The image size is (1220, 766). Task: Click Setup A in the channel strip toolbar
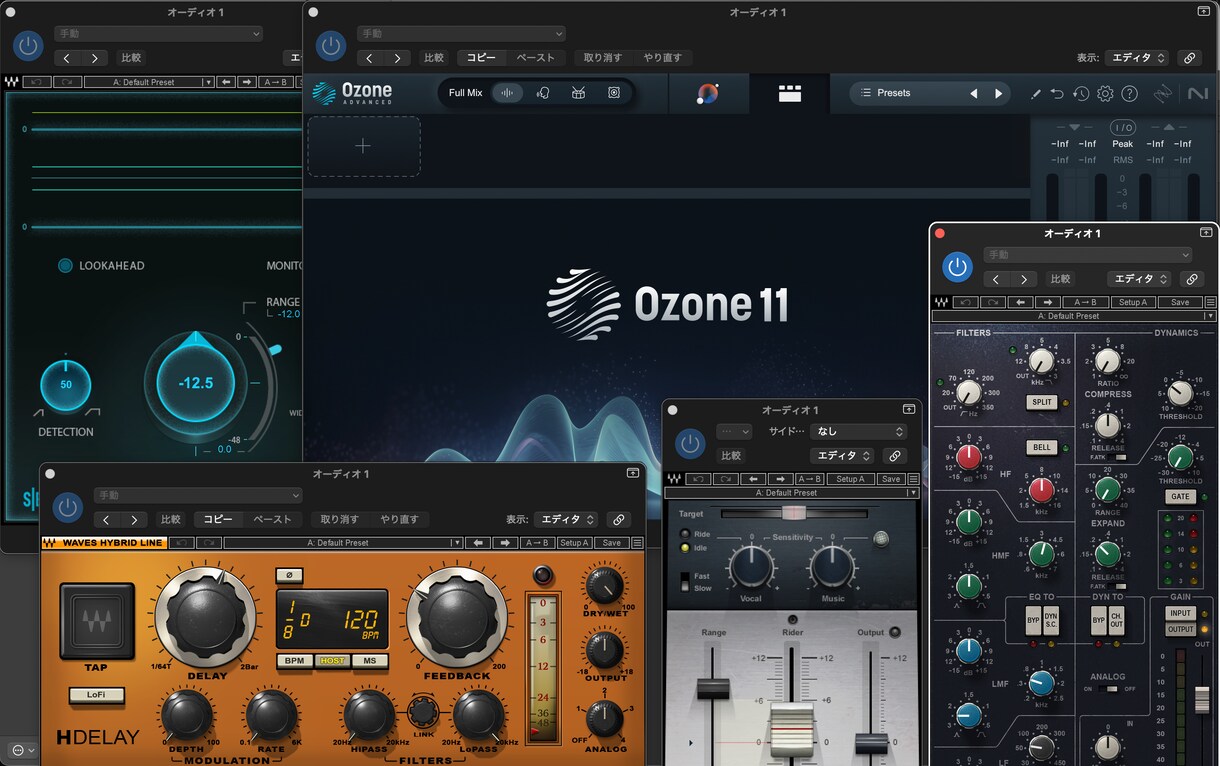[x=1133, y=302]
